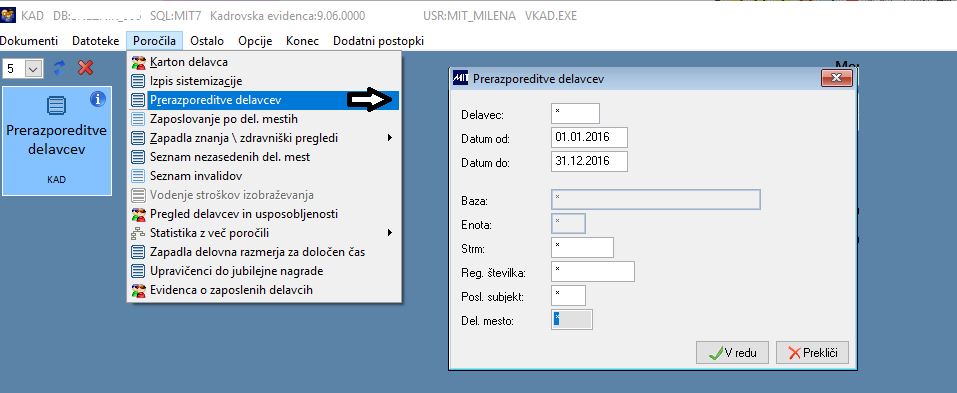The height and width of the screenshot is (393, 957).
Task: Click the KAD application icon in title bar
Action: coord(8,15)
